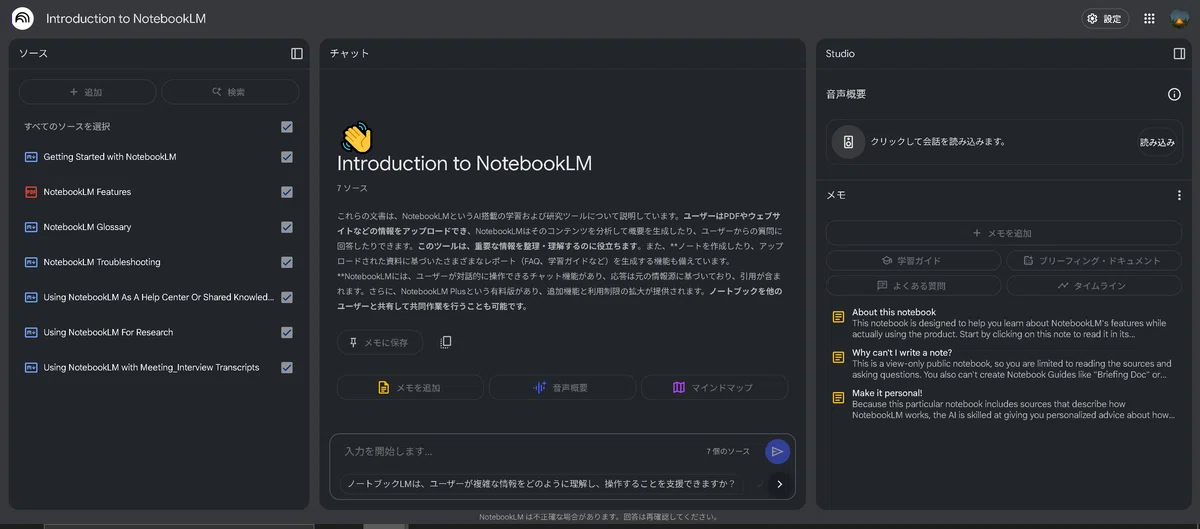Open the 設定 settings button

click(1105, 18)
